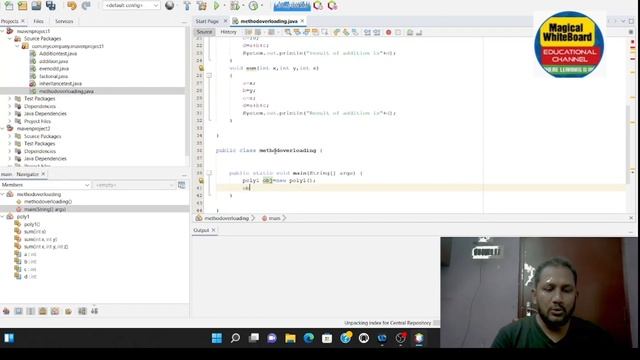Click Next Bookmark icon in editor toolbar

pyautogui.click(x=346, y=32)
